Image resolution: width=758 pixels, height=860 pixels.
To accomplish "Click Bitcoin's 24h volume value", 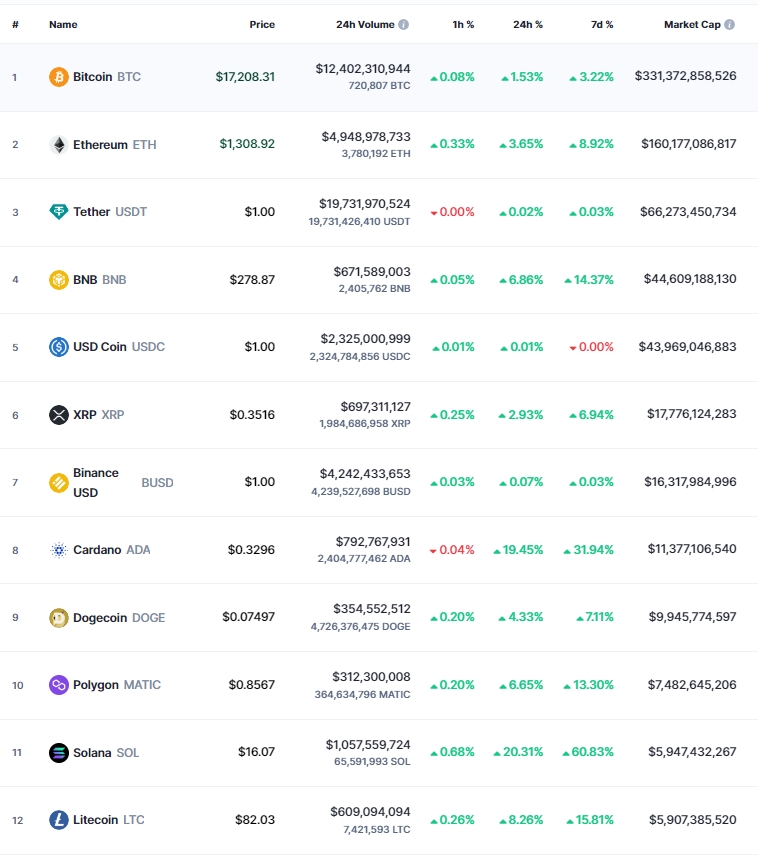I will 363,69.
